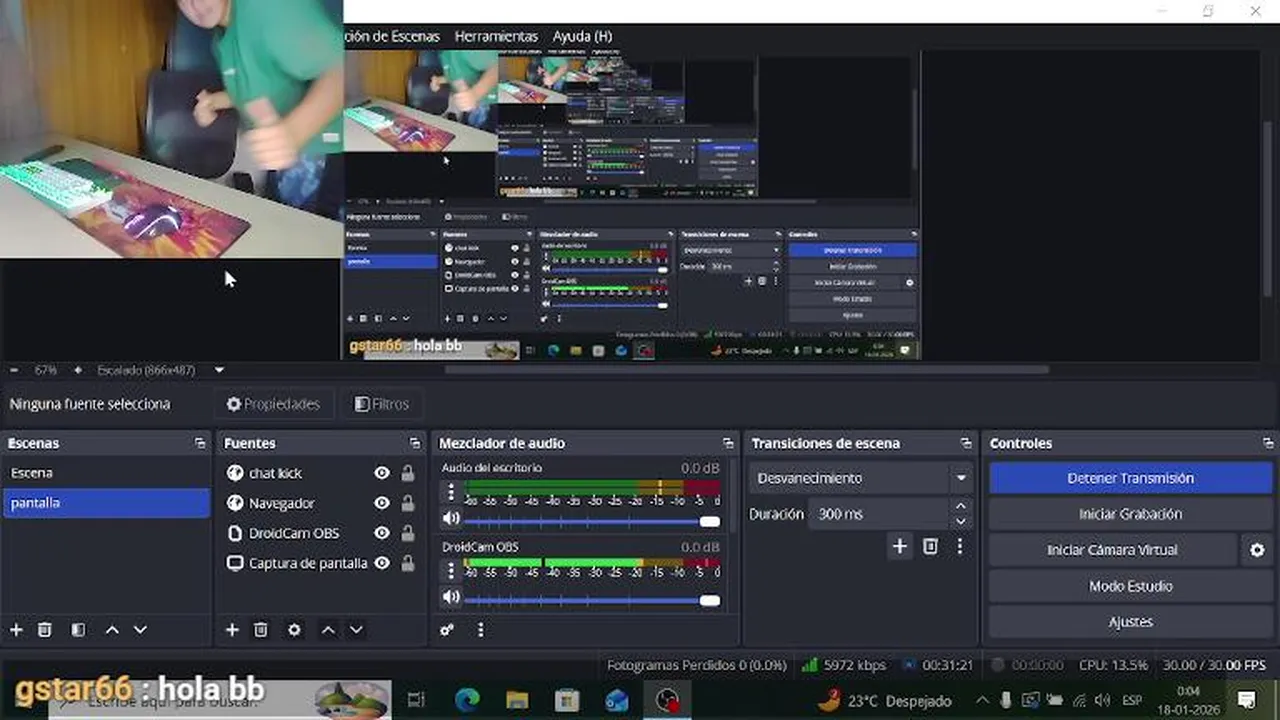Move source down in Fuentes

[x=356, y=630]
